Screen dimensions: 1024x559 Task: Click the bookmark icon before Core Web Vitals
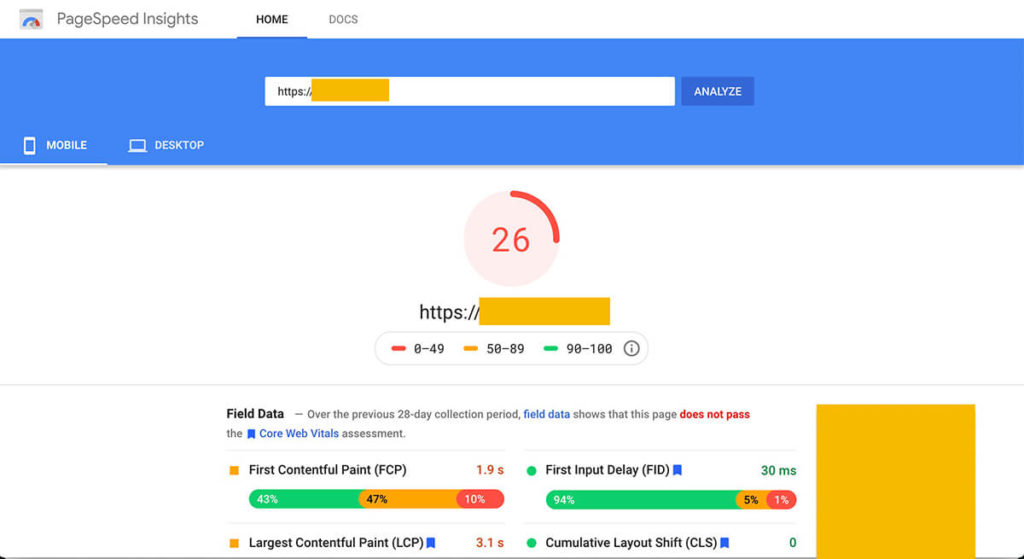pyautogui.click(x=251, y=434)
